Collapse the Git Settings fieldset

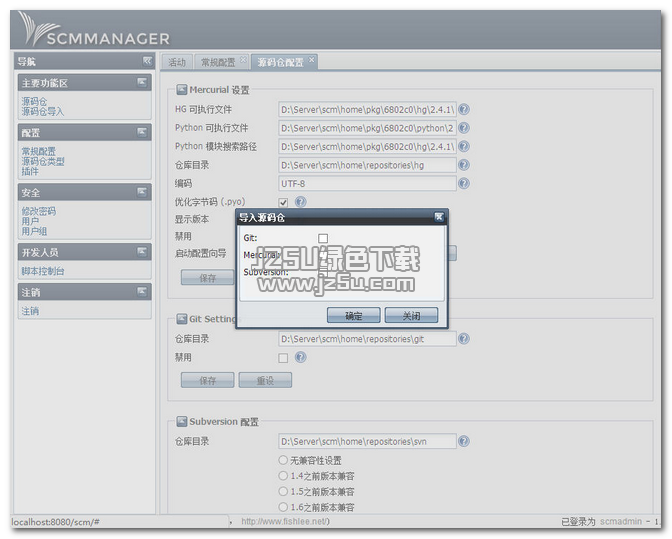182,319
